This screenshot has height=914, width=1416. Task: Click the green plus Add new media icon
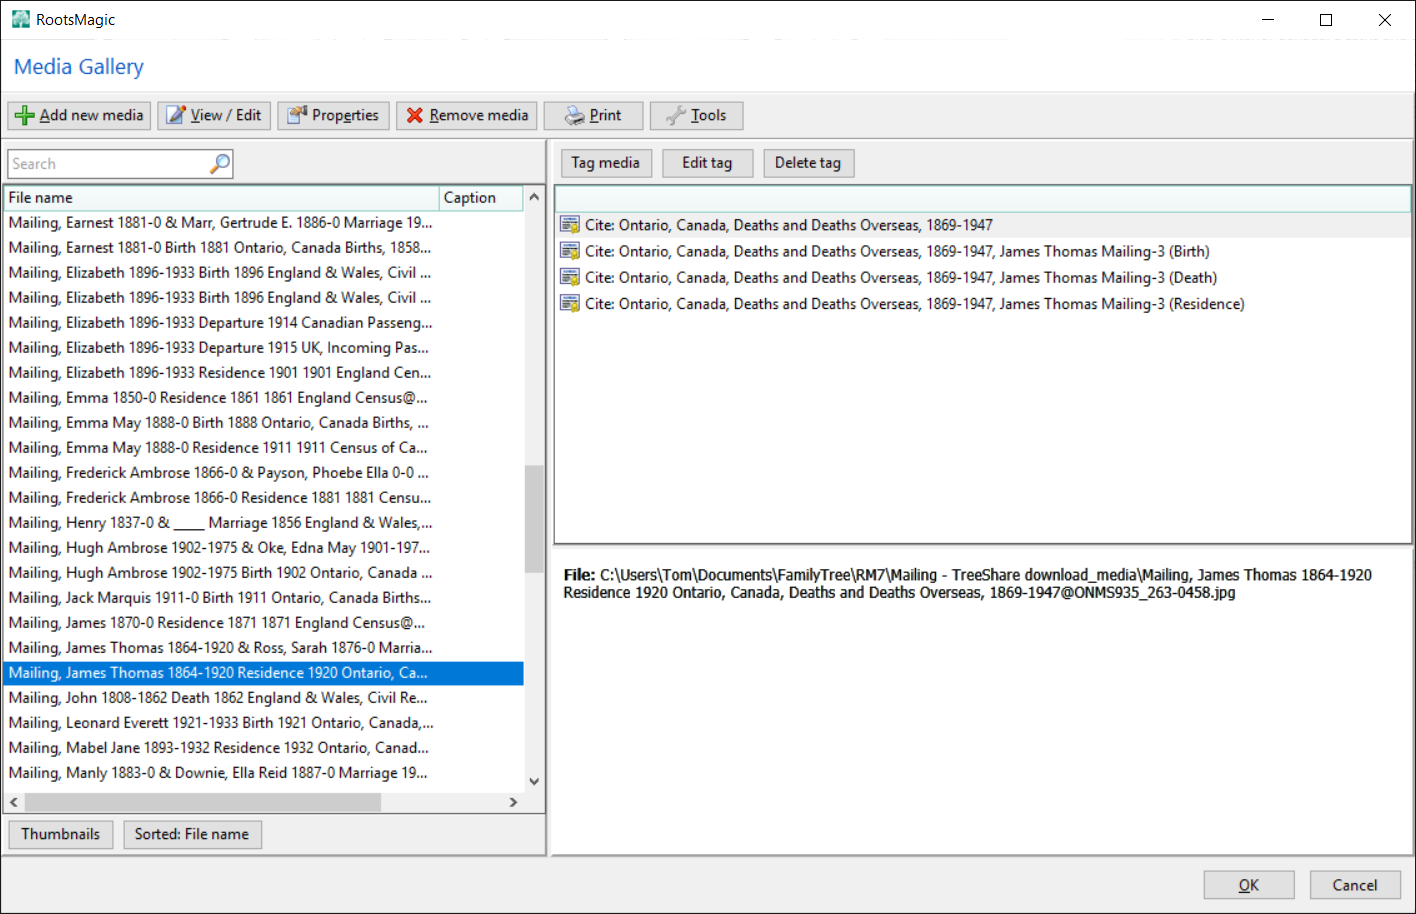click(25, 116)
